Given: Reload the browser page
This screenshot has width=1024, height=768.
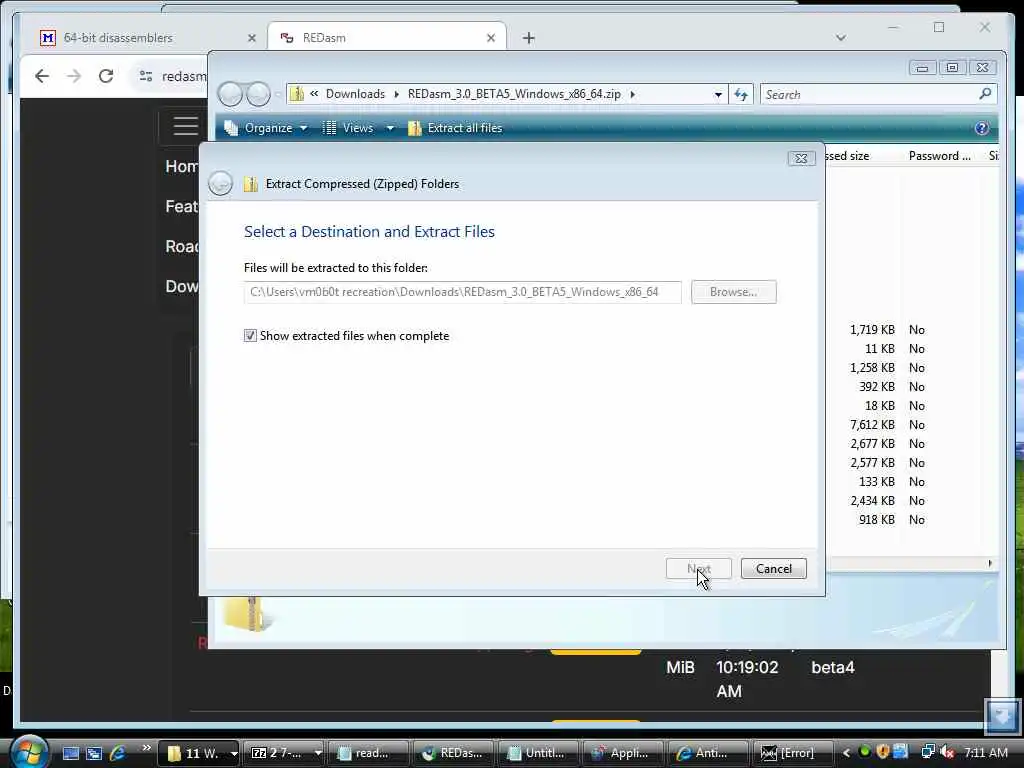Looking at the screenshot, I should pos(106,76).
